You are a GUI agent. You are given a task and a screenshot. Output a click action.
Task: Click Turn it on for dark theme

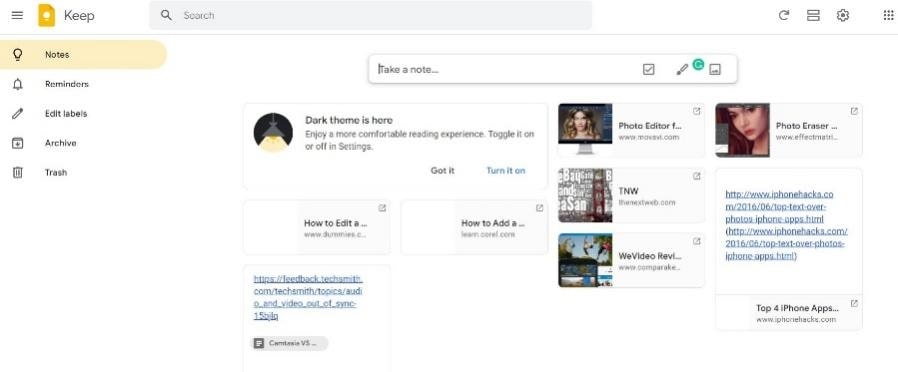pos(506,170)
